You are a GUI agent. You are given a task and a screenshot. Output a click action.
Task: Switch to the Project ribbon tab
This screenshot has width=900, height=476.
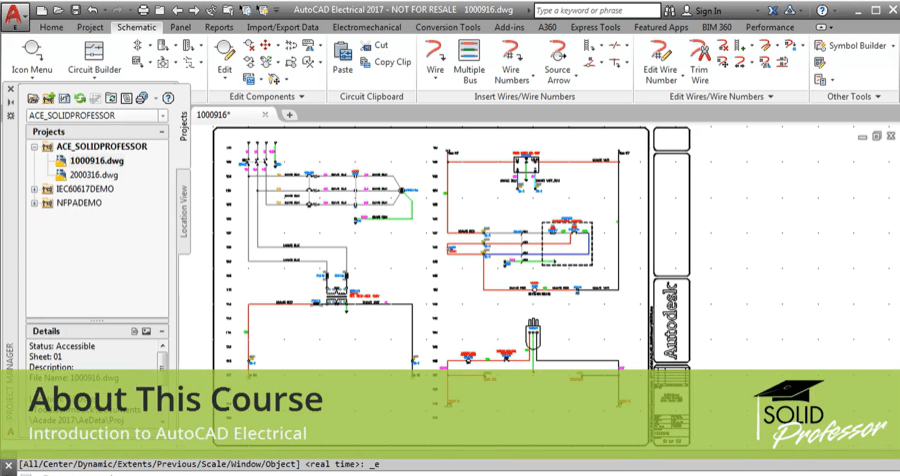coord(90,27)
